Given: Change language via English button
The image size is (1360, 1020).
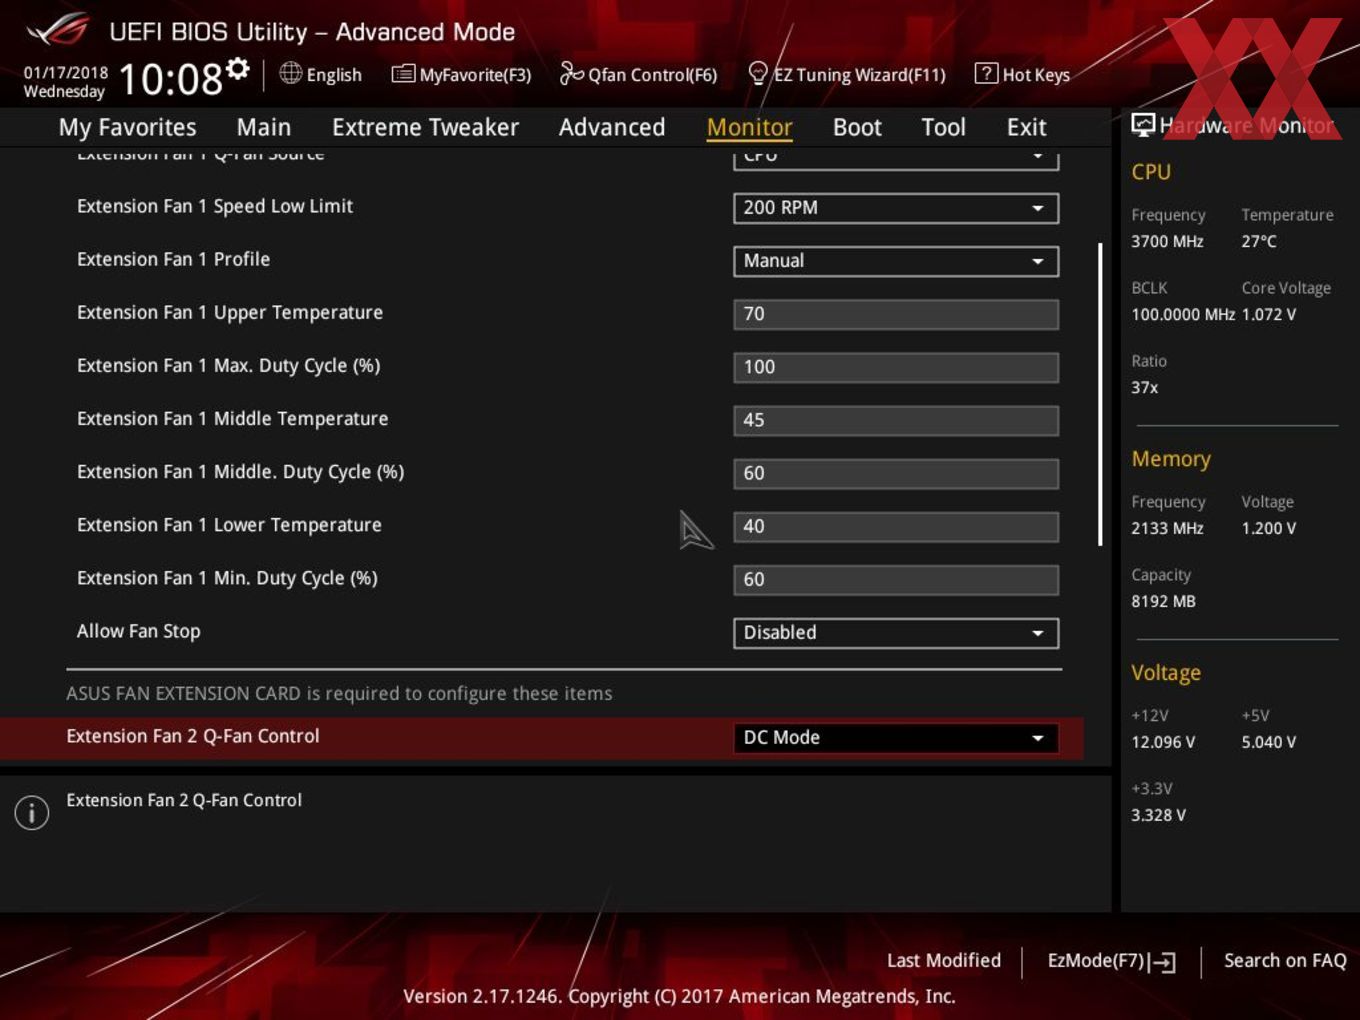Looking at the screenshot, I should click(x=320, y=74).
